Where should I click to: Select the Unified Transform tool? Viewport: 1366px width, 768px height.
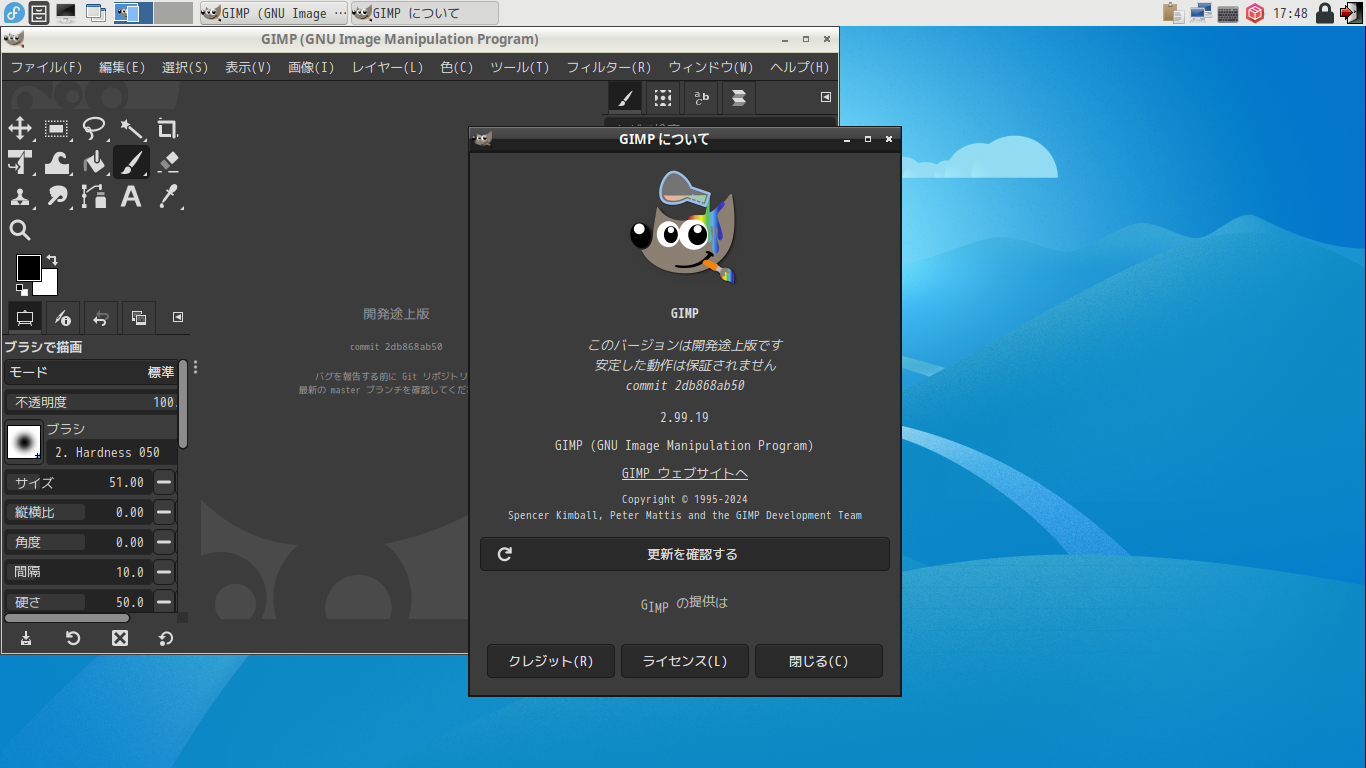point(20,162)
